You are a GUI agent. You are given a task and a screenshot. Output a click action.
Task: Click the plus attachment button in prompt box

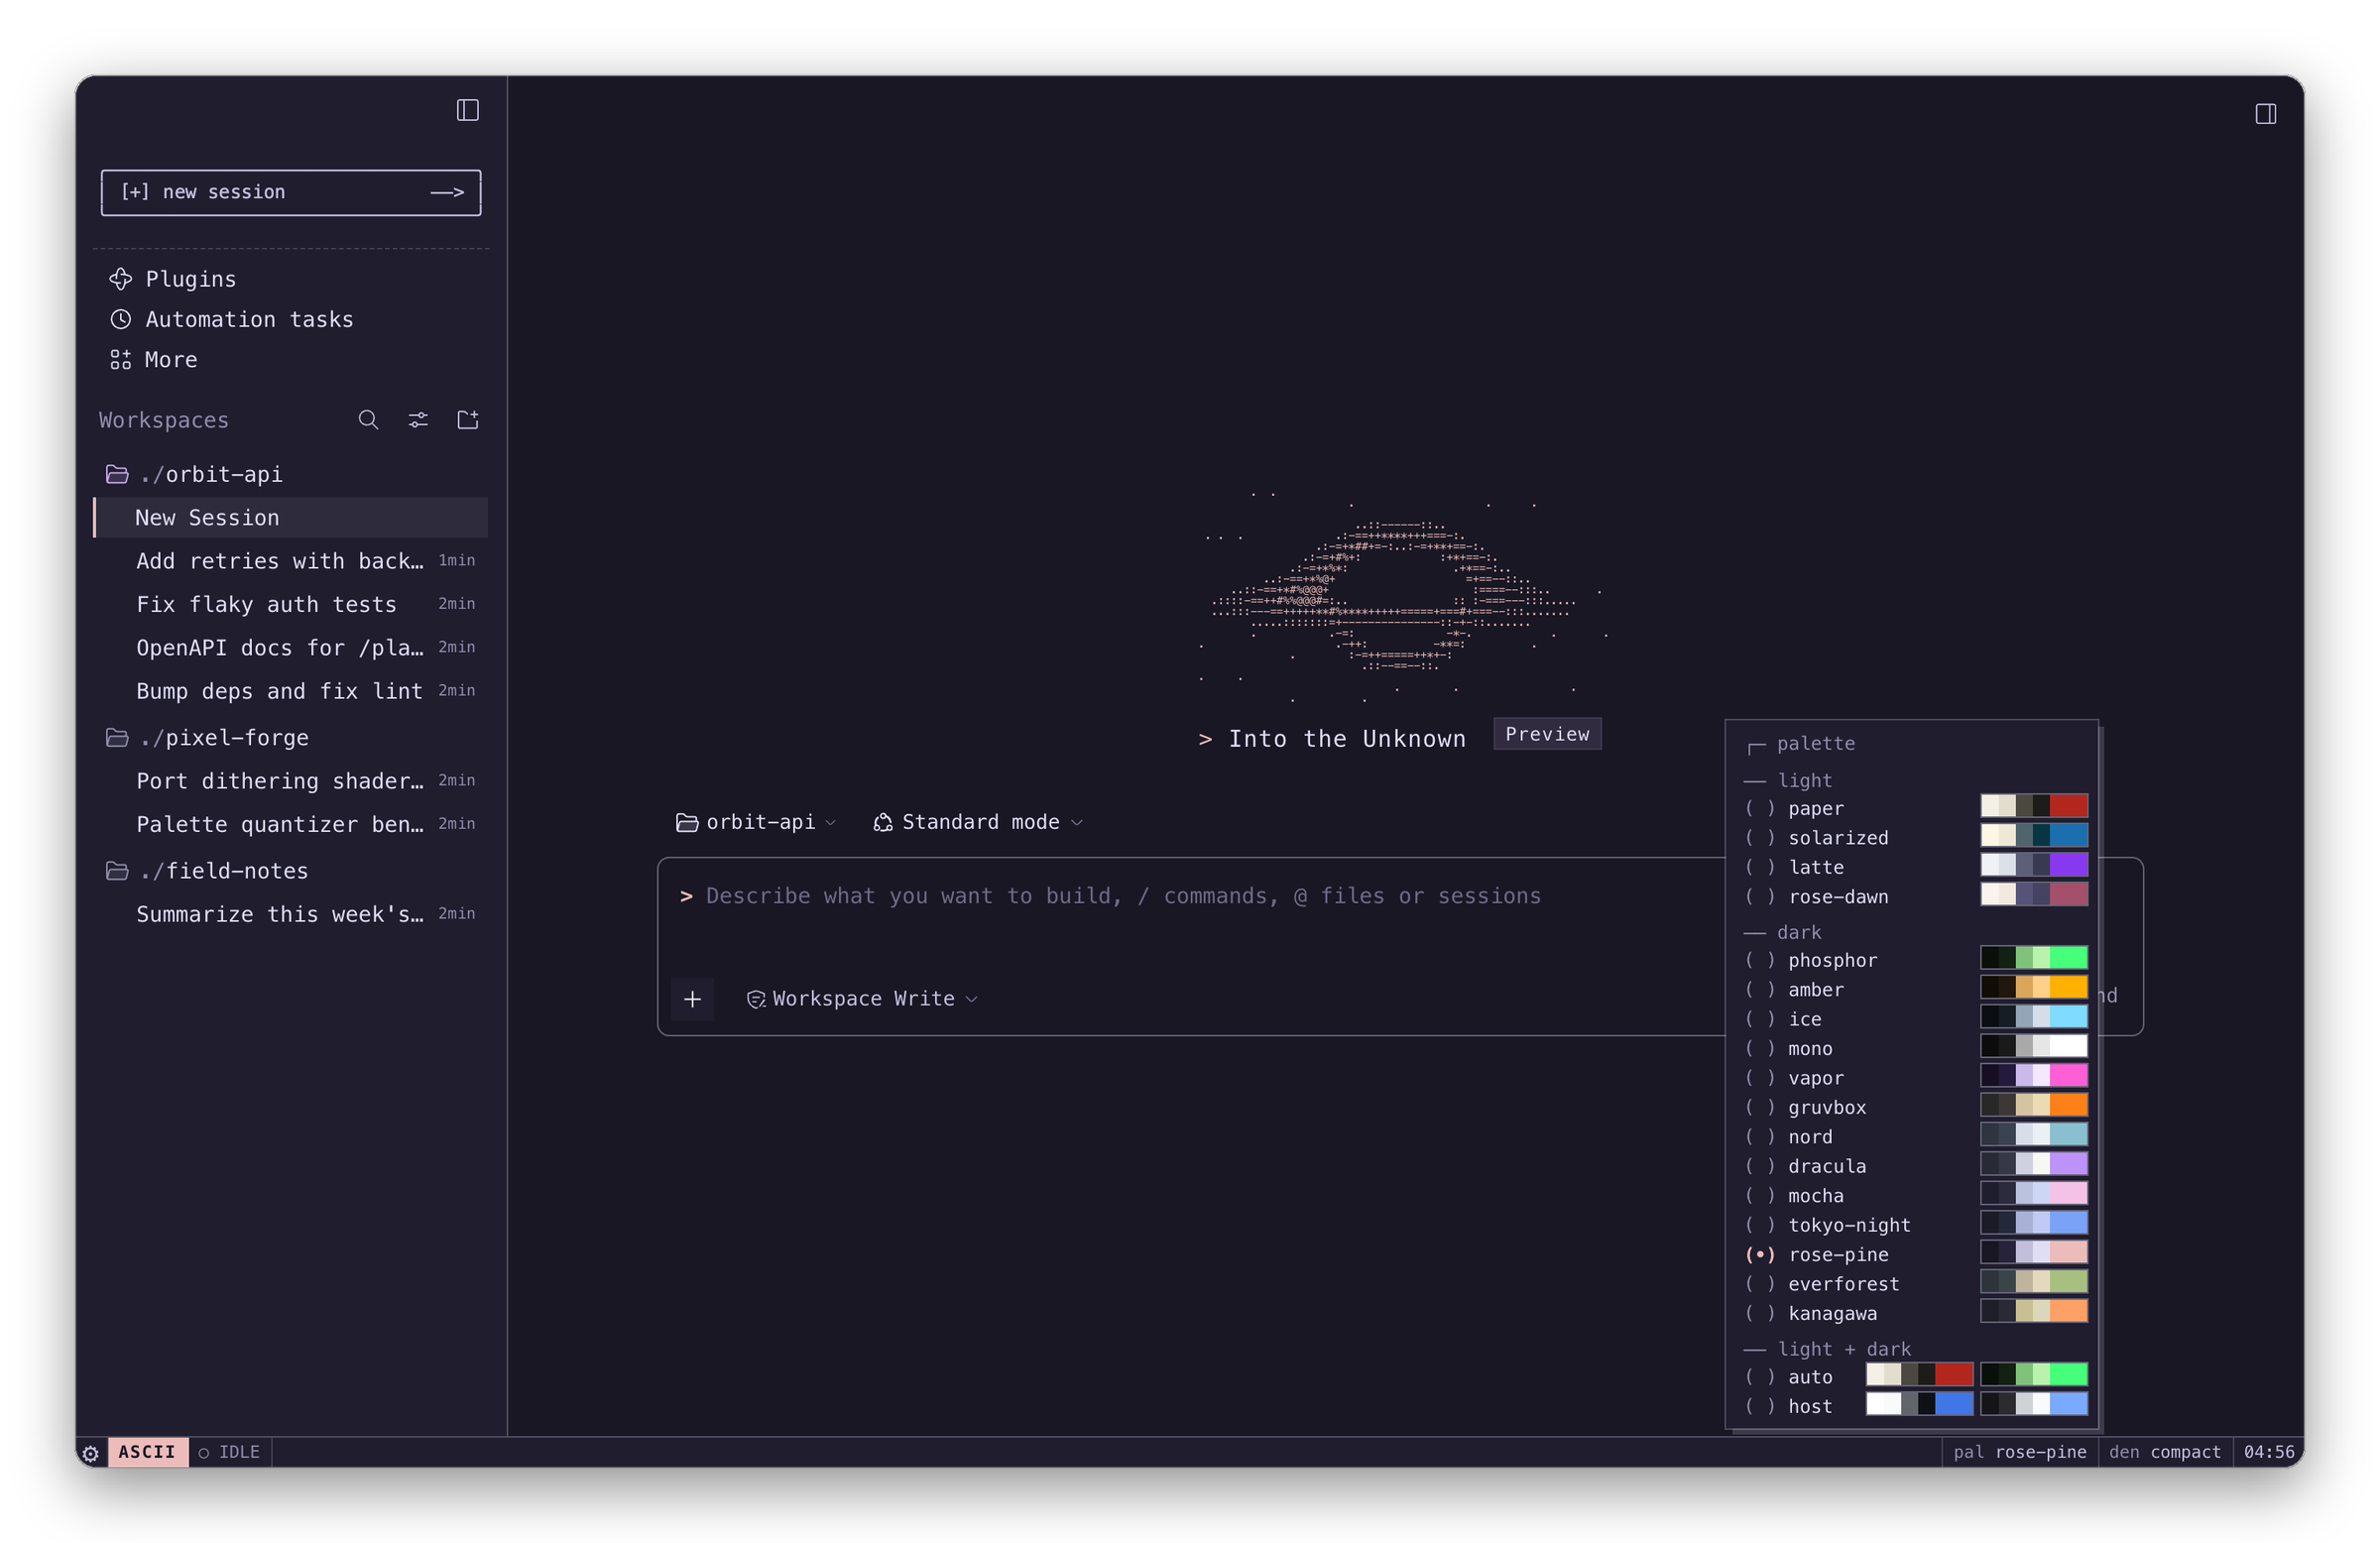point(692,999)
